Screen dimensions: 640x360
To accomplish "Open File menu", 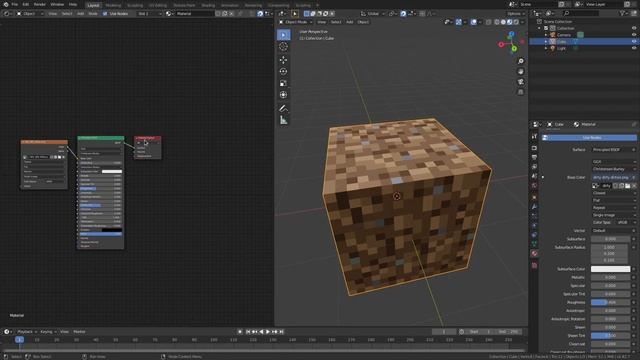I will click(15, 4).
